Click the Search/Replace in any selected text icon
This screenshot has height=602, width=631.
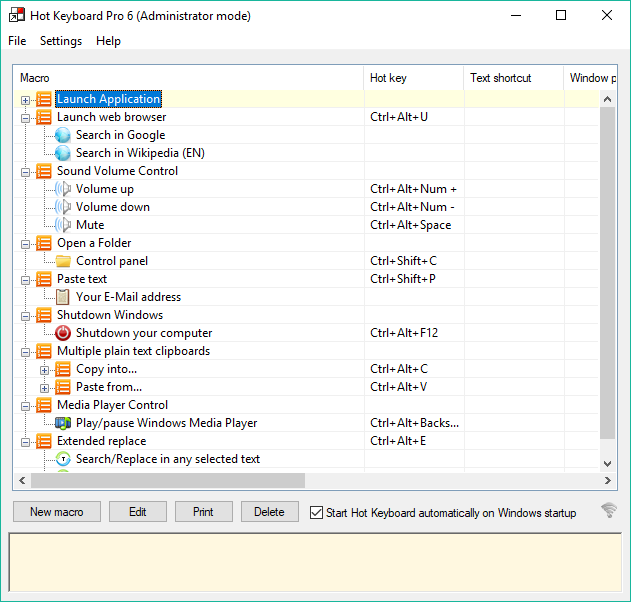pos(63,459)
